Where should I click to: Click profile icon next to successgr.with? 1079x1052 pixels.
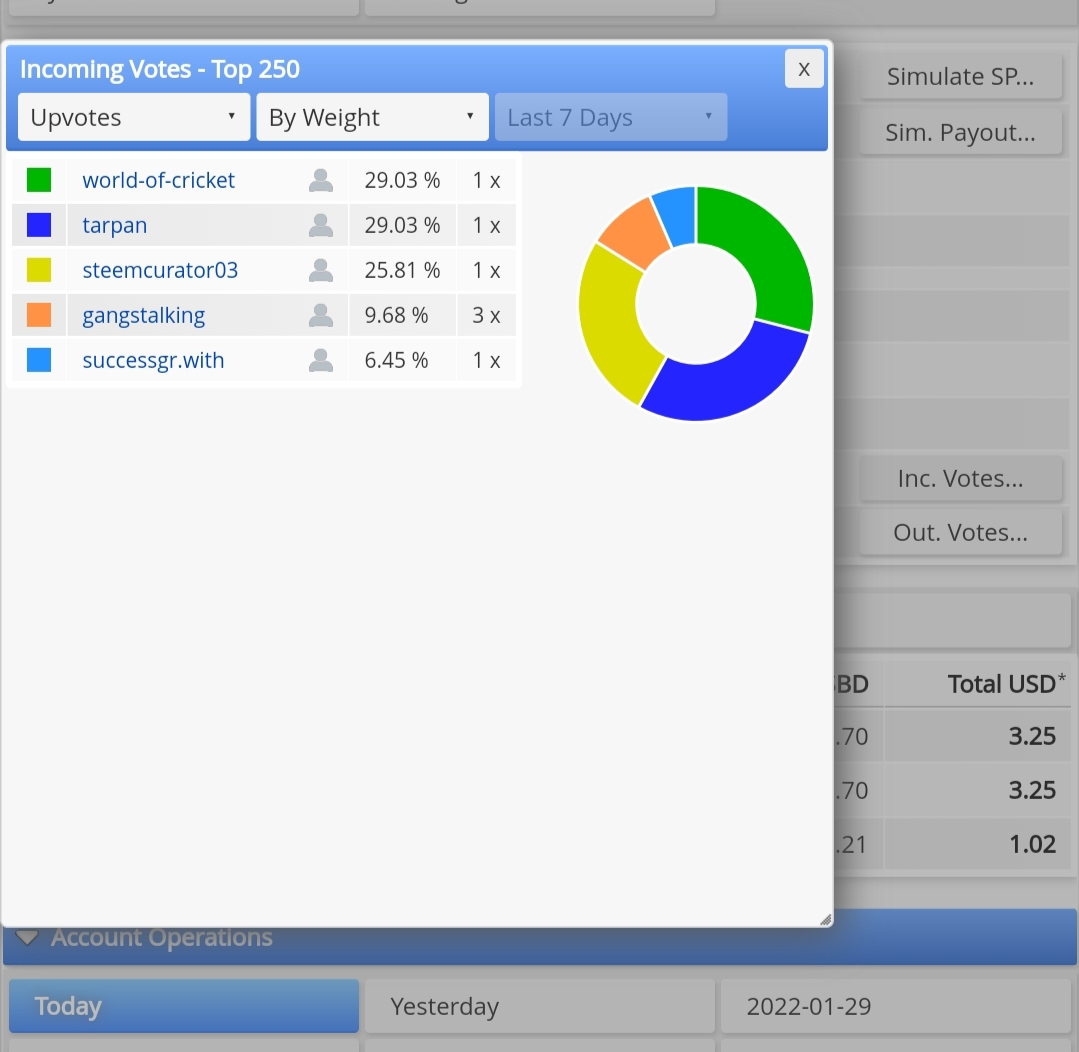(x=321, y=361)
